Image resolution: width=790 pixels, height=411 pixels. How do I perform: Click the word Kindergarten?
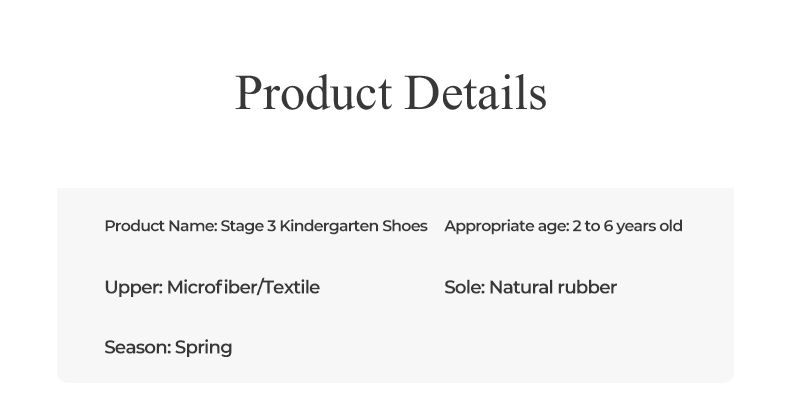pos(329,226)
